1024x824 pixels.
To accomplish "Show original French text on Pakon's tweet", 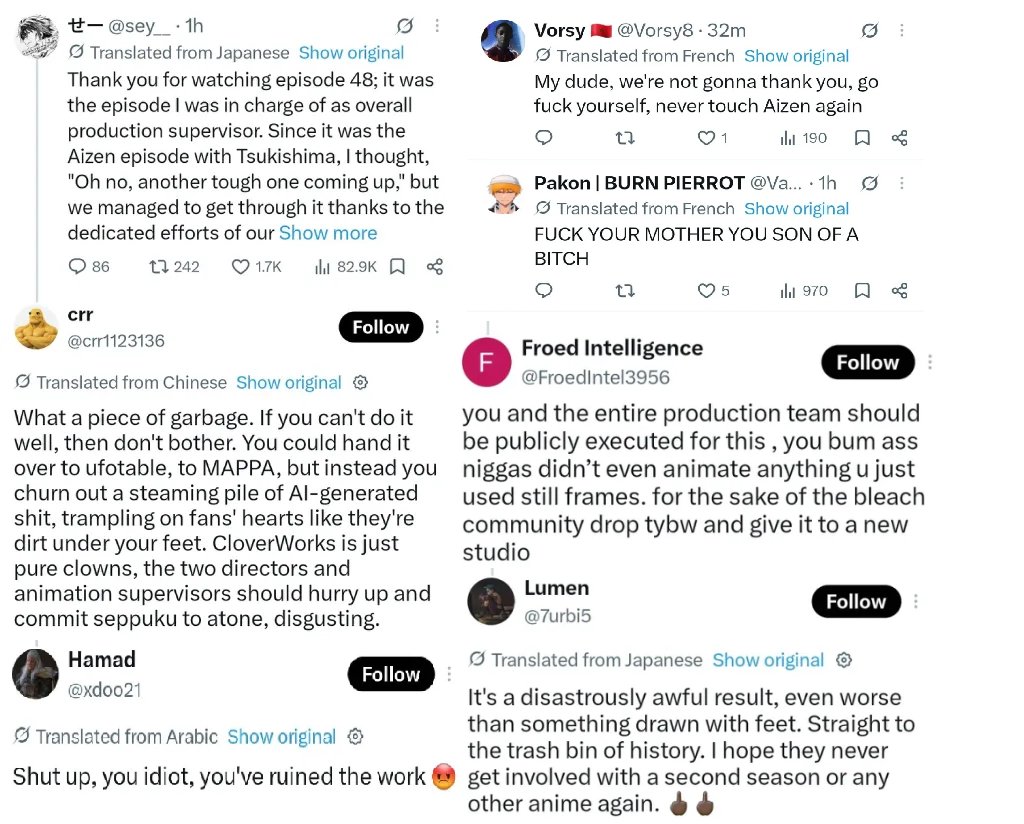I will pos(796,208).
